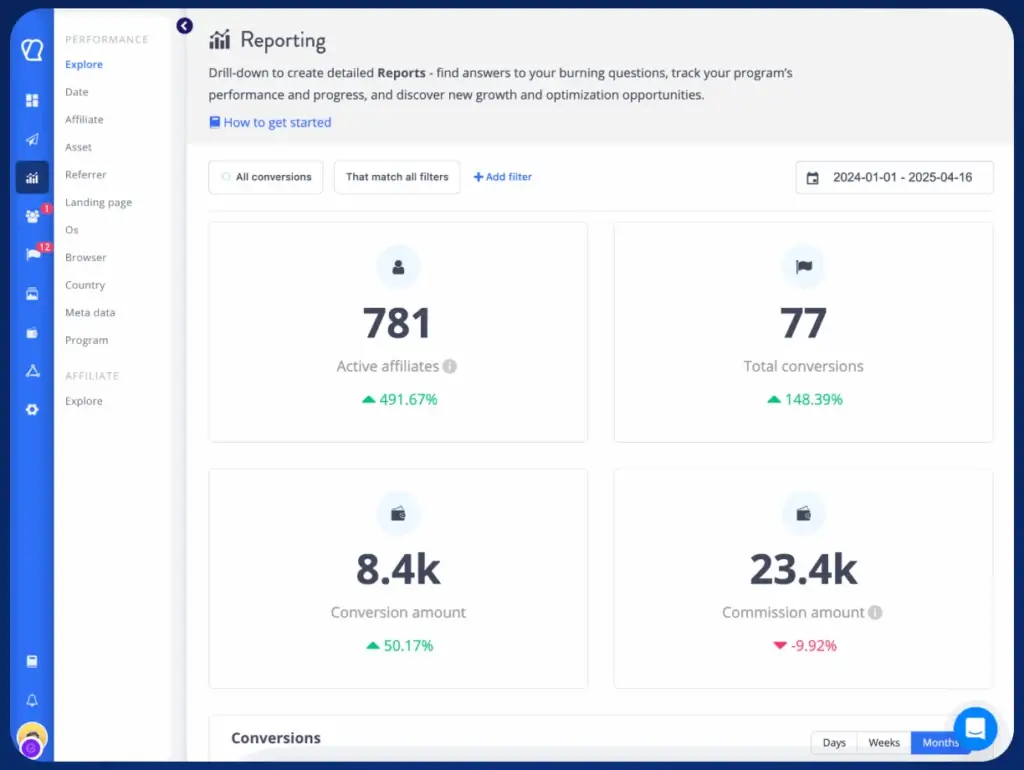Viewport: 1024px width, 770px height.
Task: Open the dashboard grid icon in sidebar
Action: [x=32, y=100]
